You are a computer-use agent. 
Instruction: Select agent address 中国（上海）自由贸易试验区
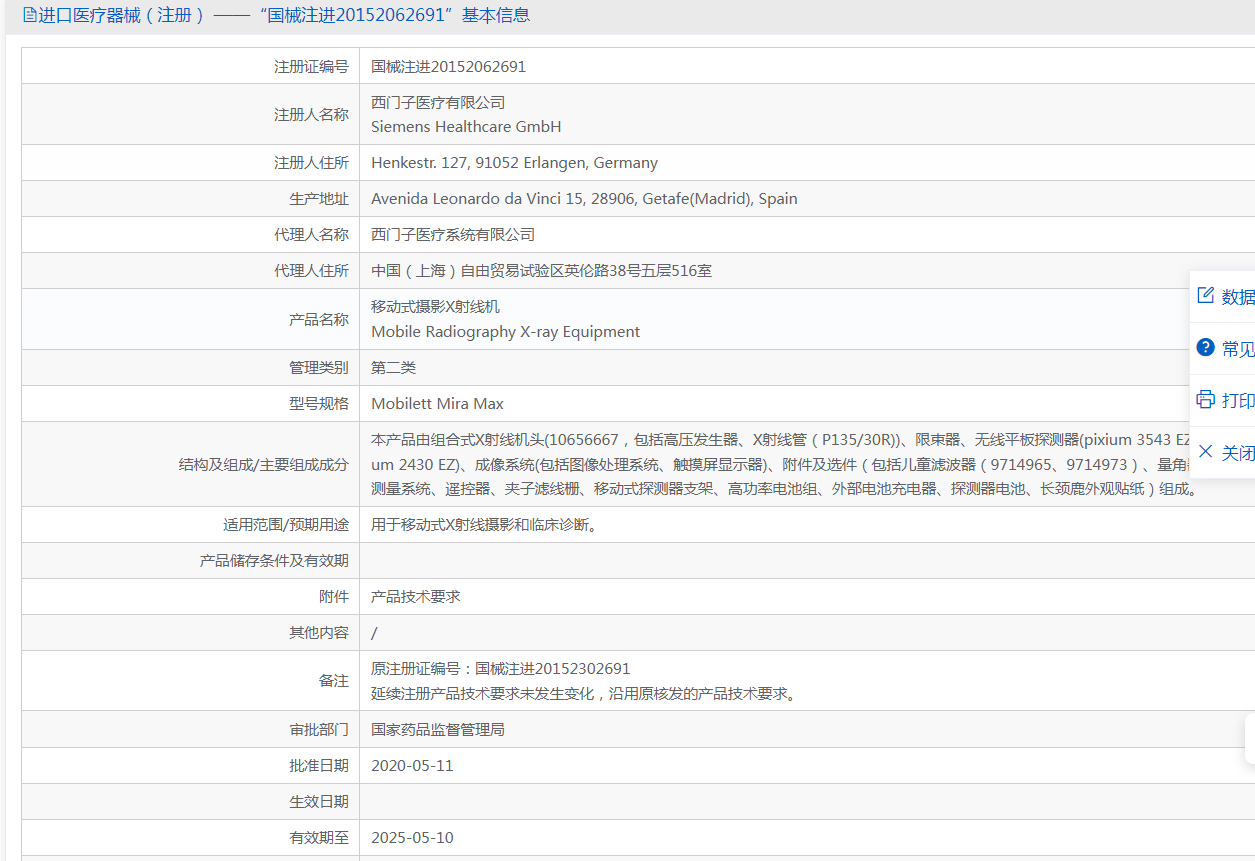tap(541, 271)
